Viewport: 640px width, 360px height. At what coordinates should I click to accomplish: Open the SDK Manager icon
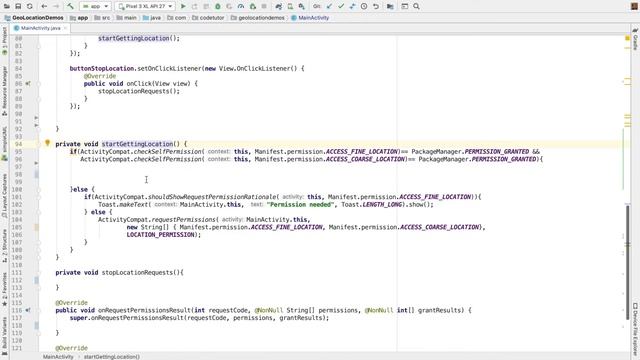click(x=302, y=6)
